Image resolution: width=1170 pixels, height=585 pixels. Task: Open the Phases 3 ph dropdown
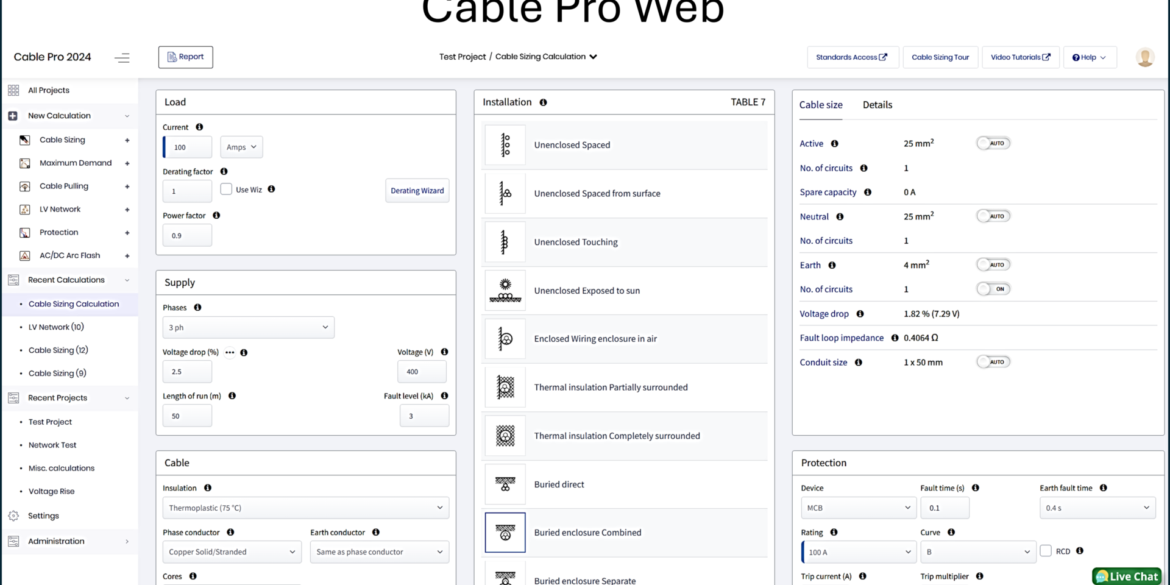pyautogui.click(x=248, y=327)
